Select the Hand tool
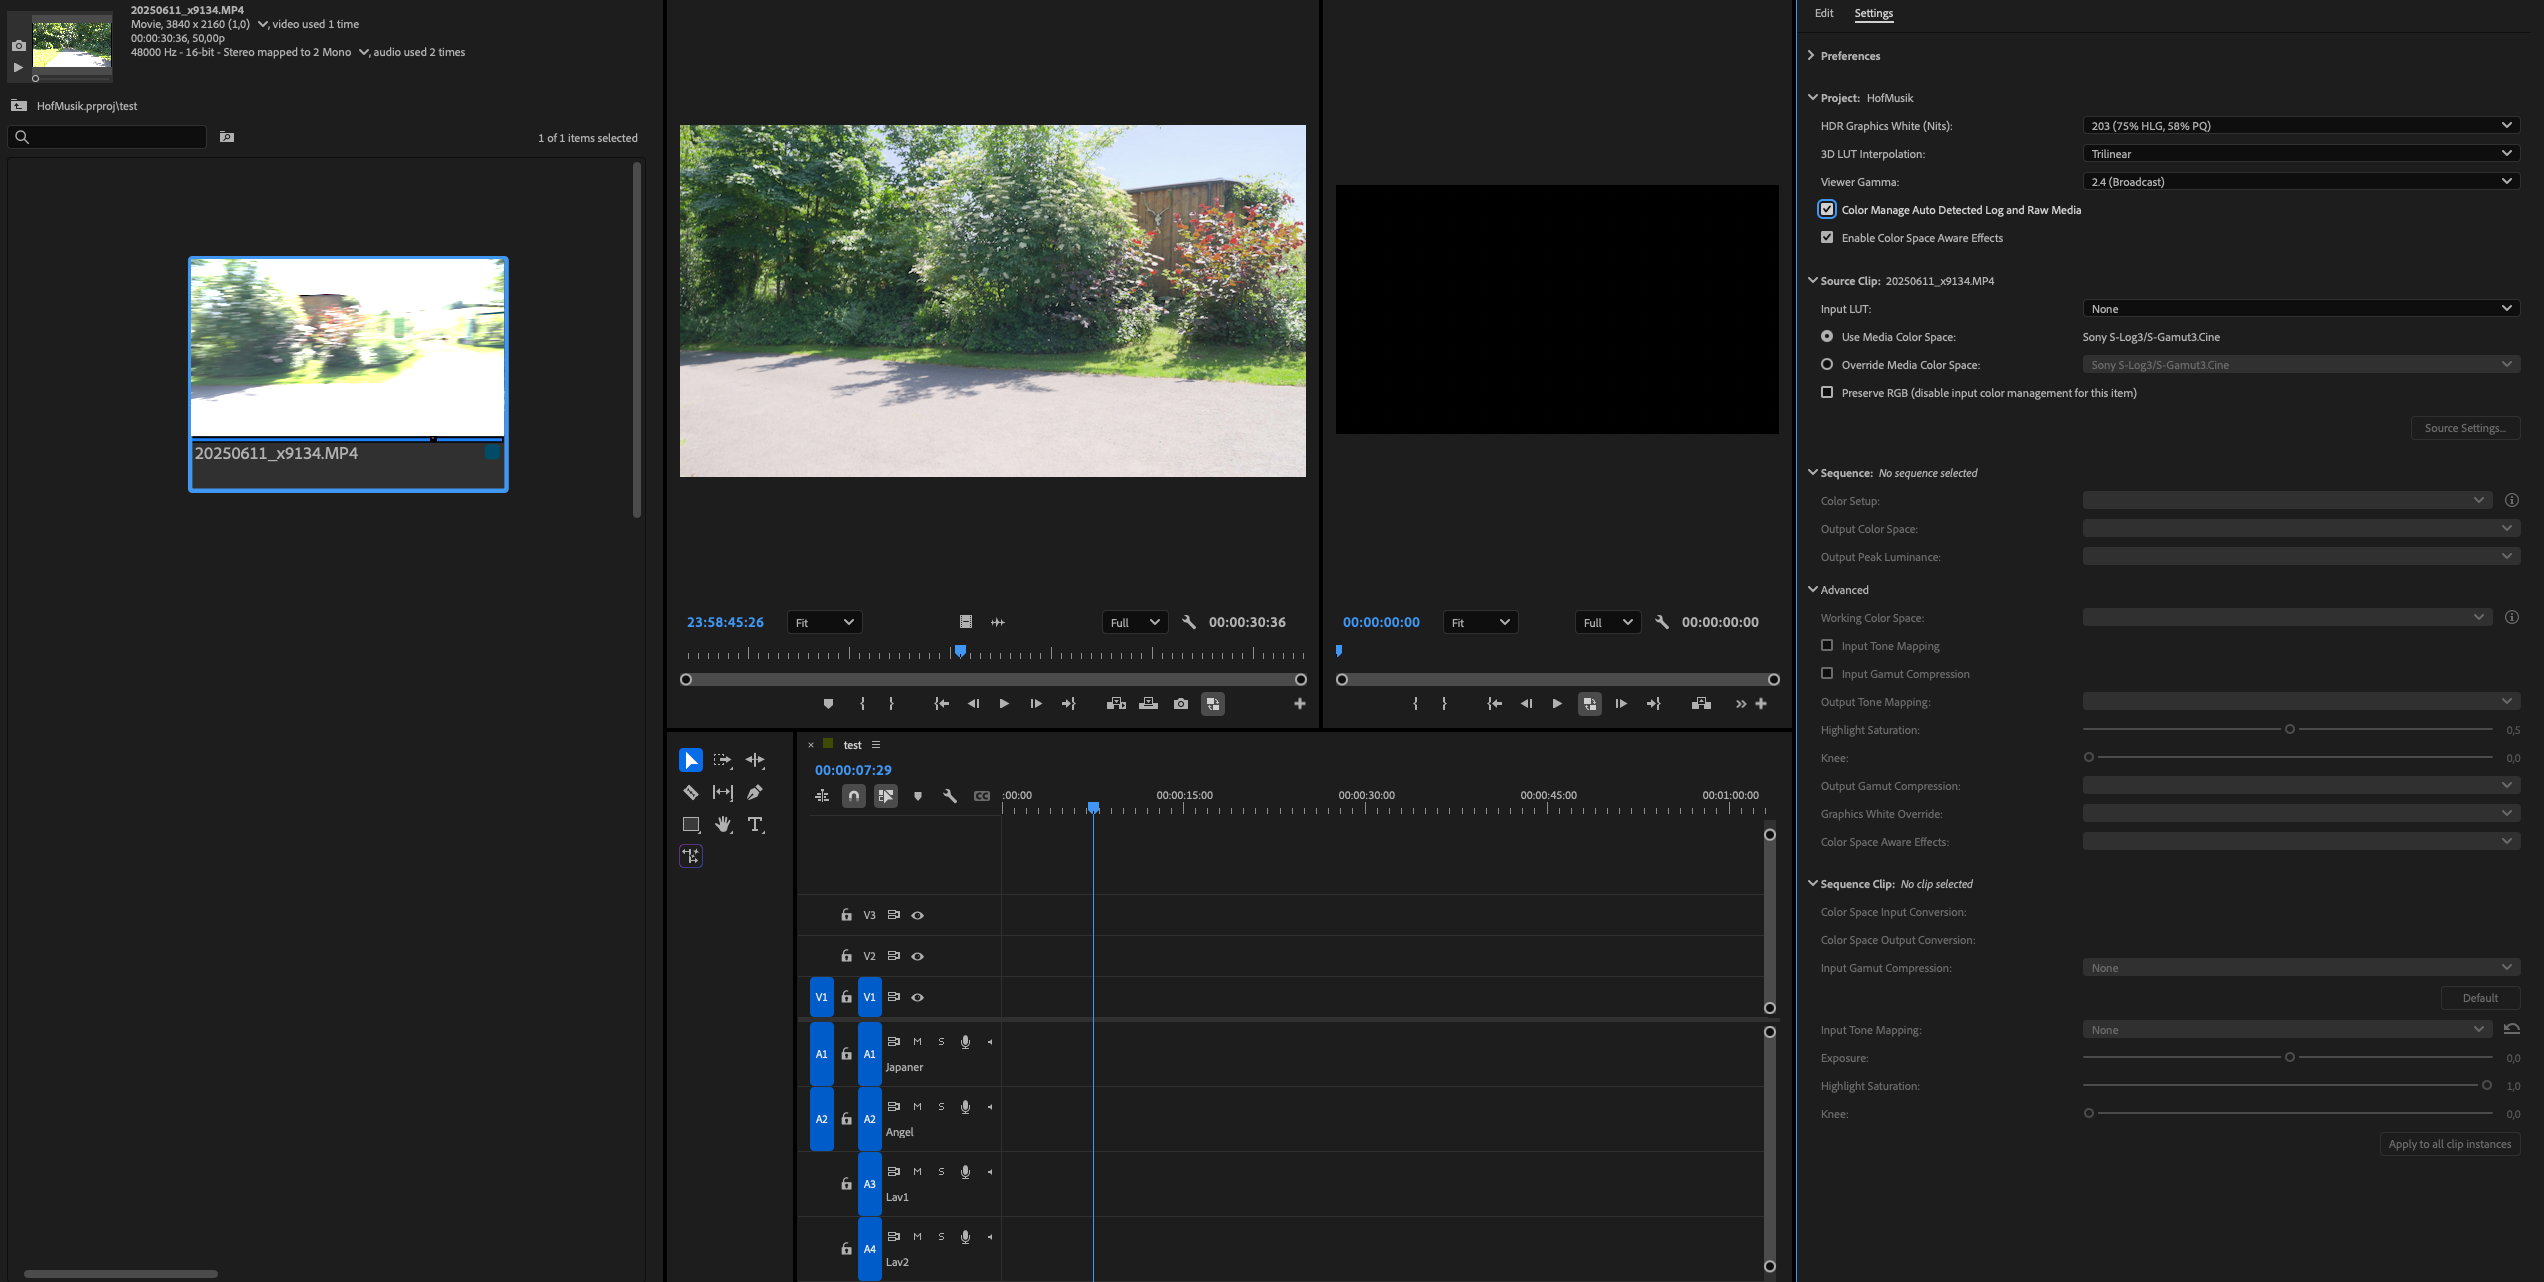 (x=723, y=824)
